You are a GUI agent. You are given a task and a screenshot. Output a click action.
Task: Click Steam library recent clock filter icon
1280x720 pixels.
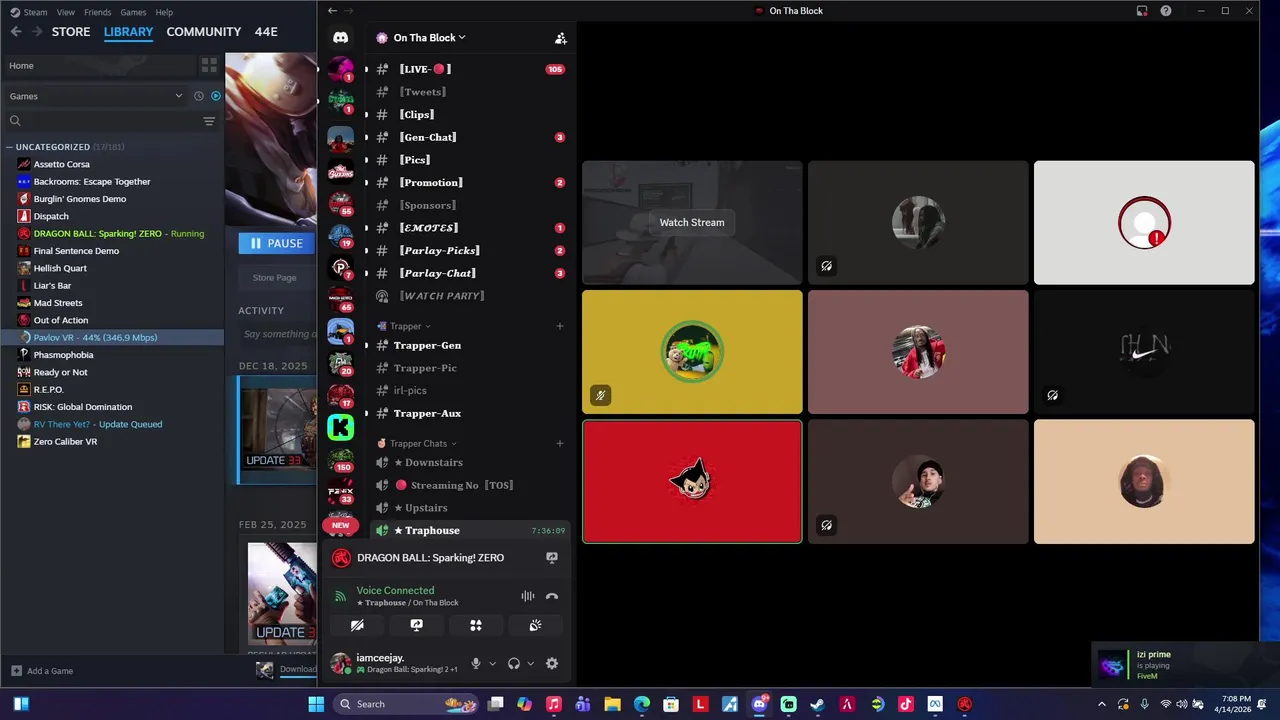[198, 96]
